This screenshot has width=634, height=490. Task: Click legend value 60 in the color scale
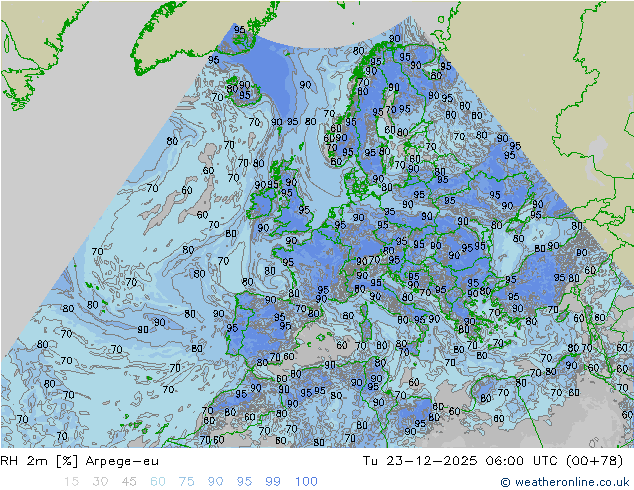[158, 482]
